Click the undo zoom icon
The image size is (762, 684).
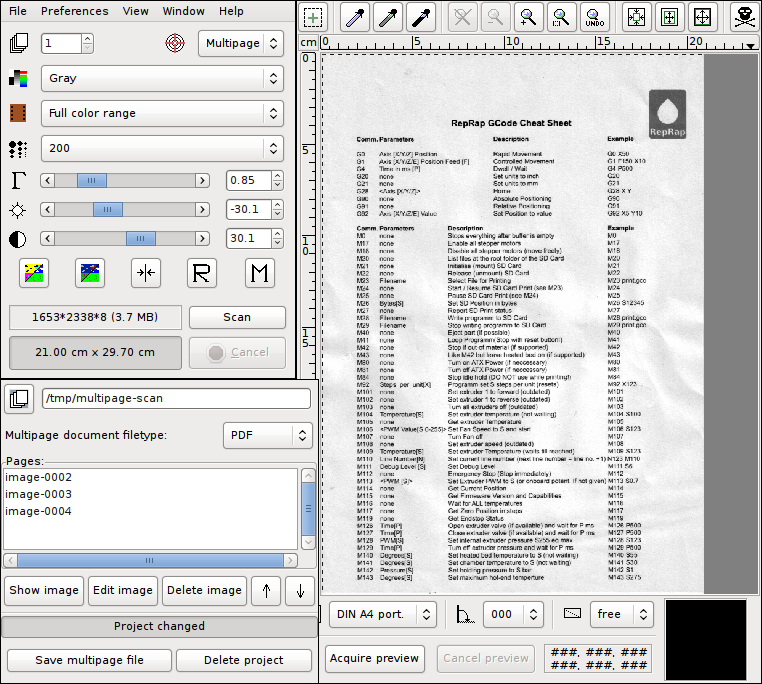click(594, 17)
